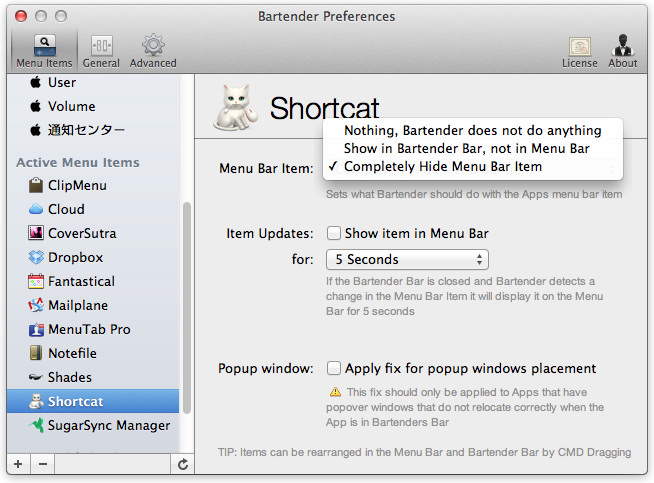
Task: Click the Menu Bar Item label
Action: pyautogui.click(x=266, y=168)
